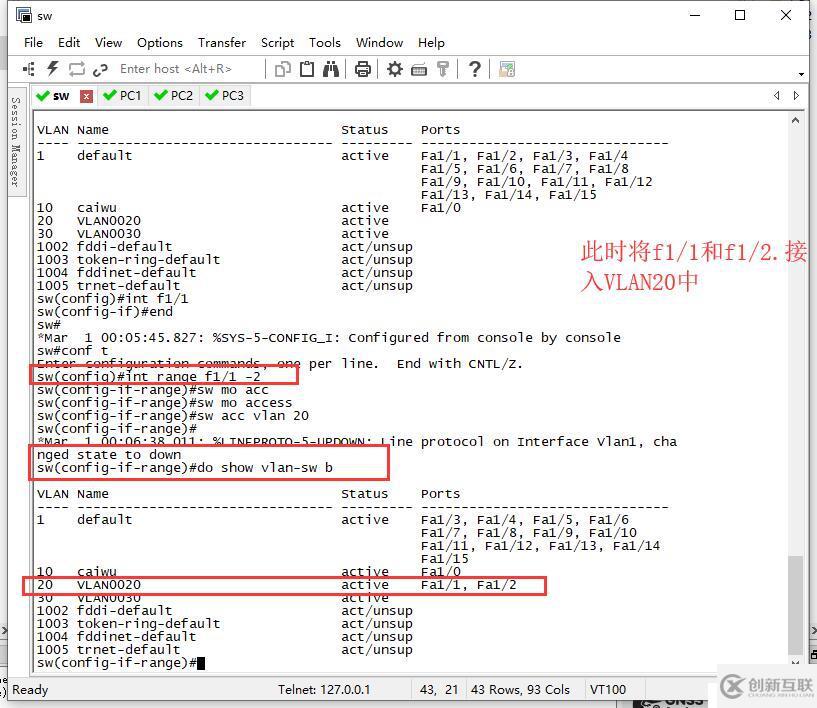Screen dimensions: 817x708
Task: Click the Copy toolbar icon
Action: (x=282, y=69)
